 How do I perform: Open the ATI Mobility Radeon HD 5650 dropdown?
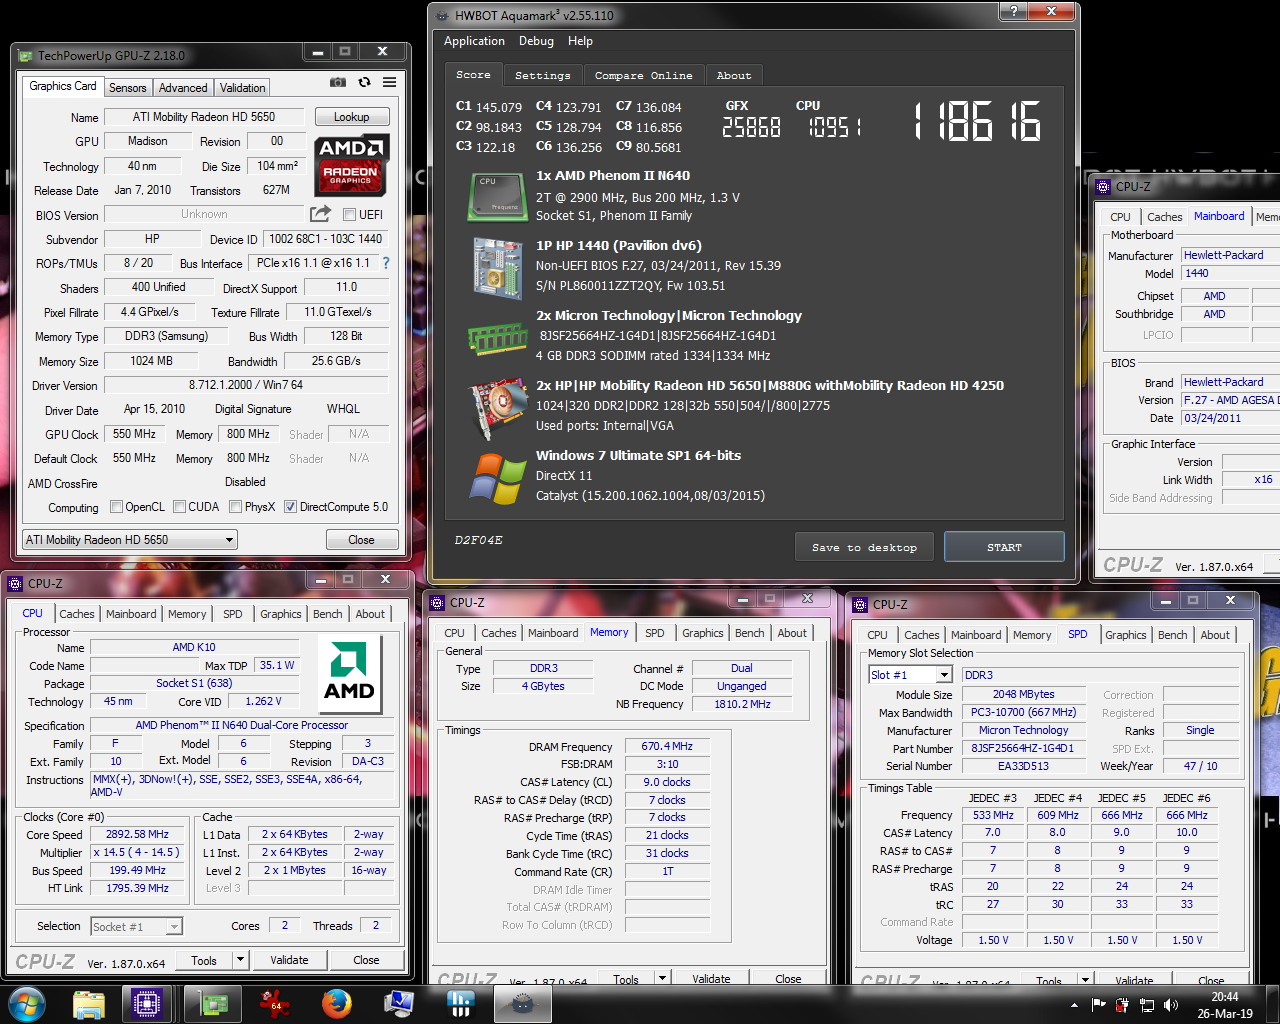pos(129,540)
